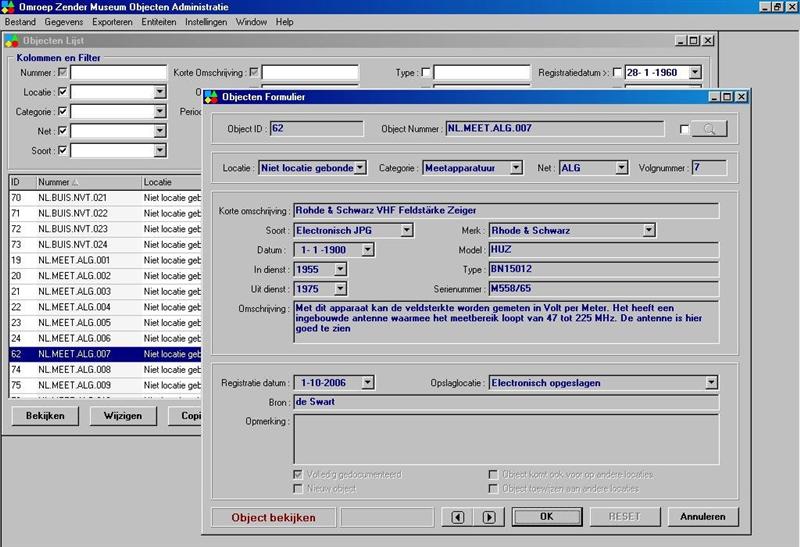The width and height of the screenshot is (800, 547).
Task: Click the ID column header in list
Action: pos(22,182)
